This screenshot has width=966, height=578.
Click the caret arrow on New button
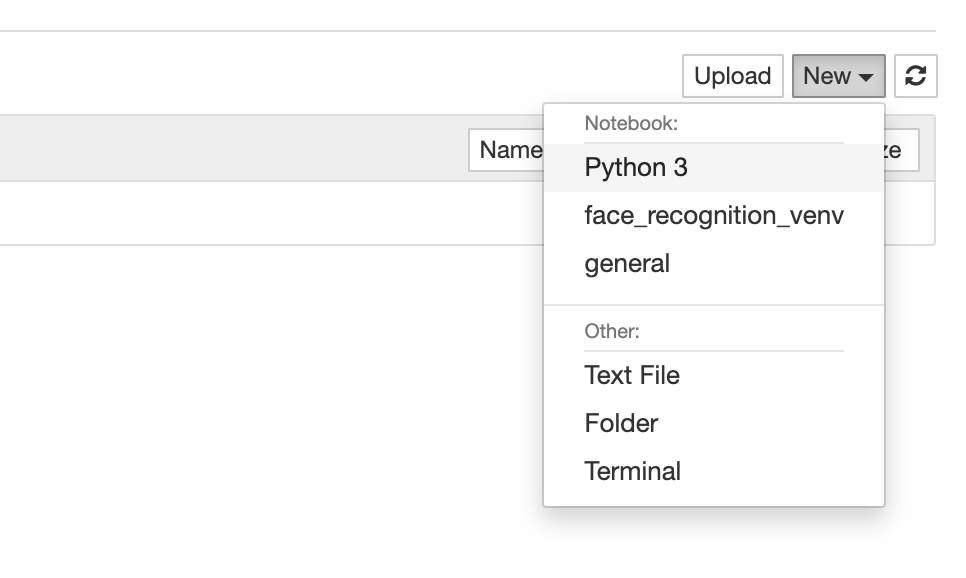[x=866, y=77]
